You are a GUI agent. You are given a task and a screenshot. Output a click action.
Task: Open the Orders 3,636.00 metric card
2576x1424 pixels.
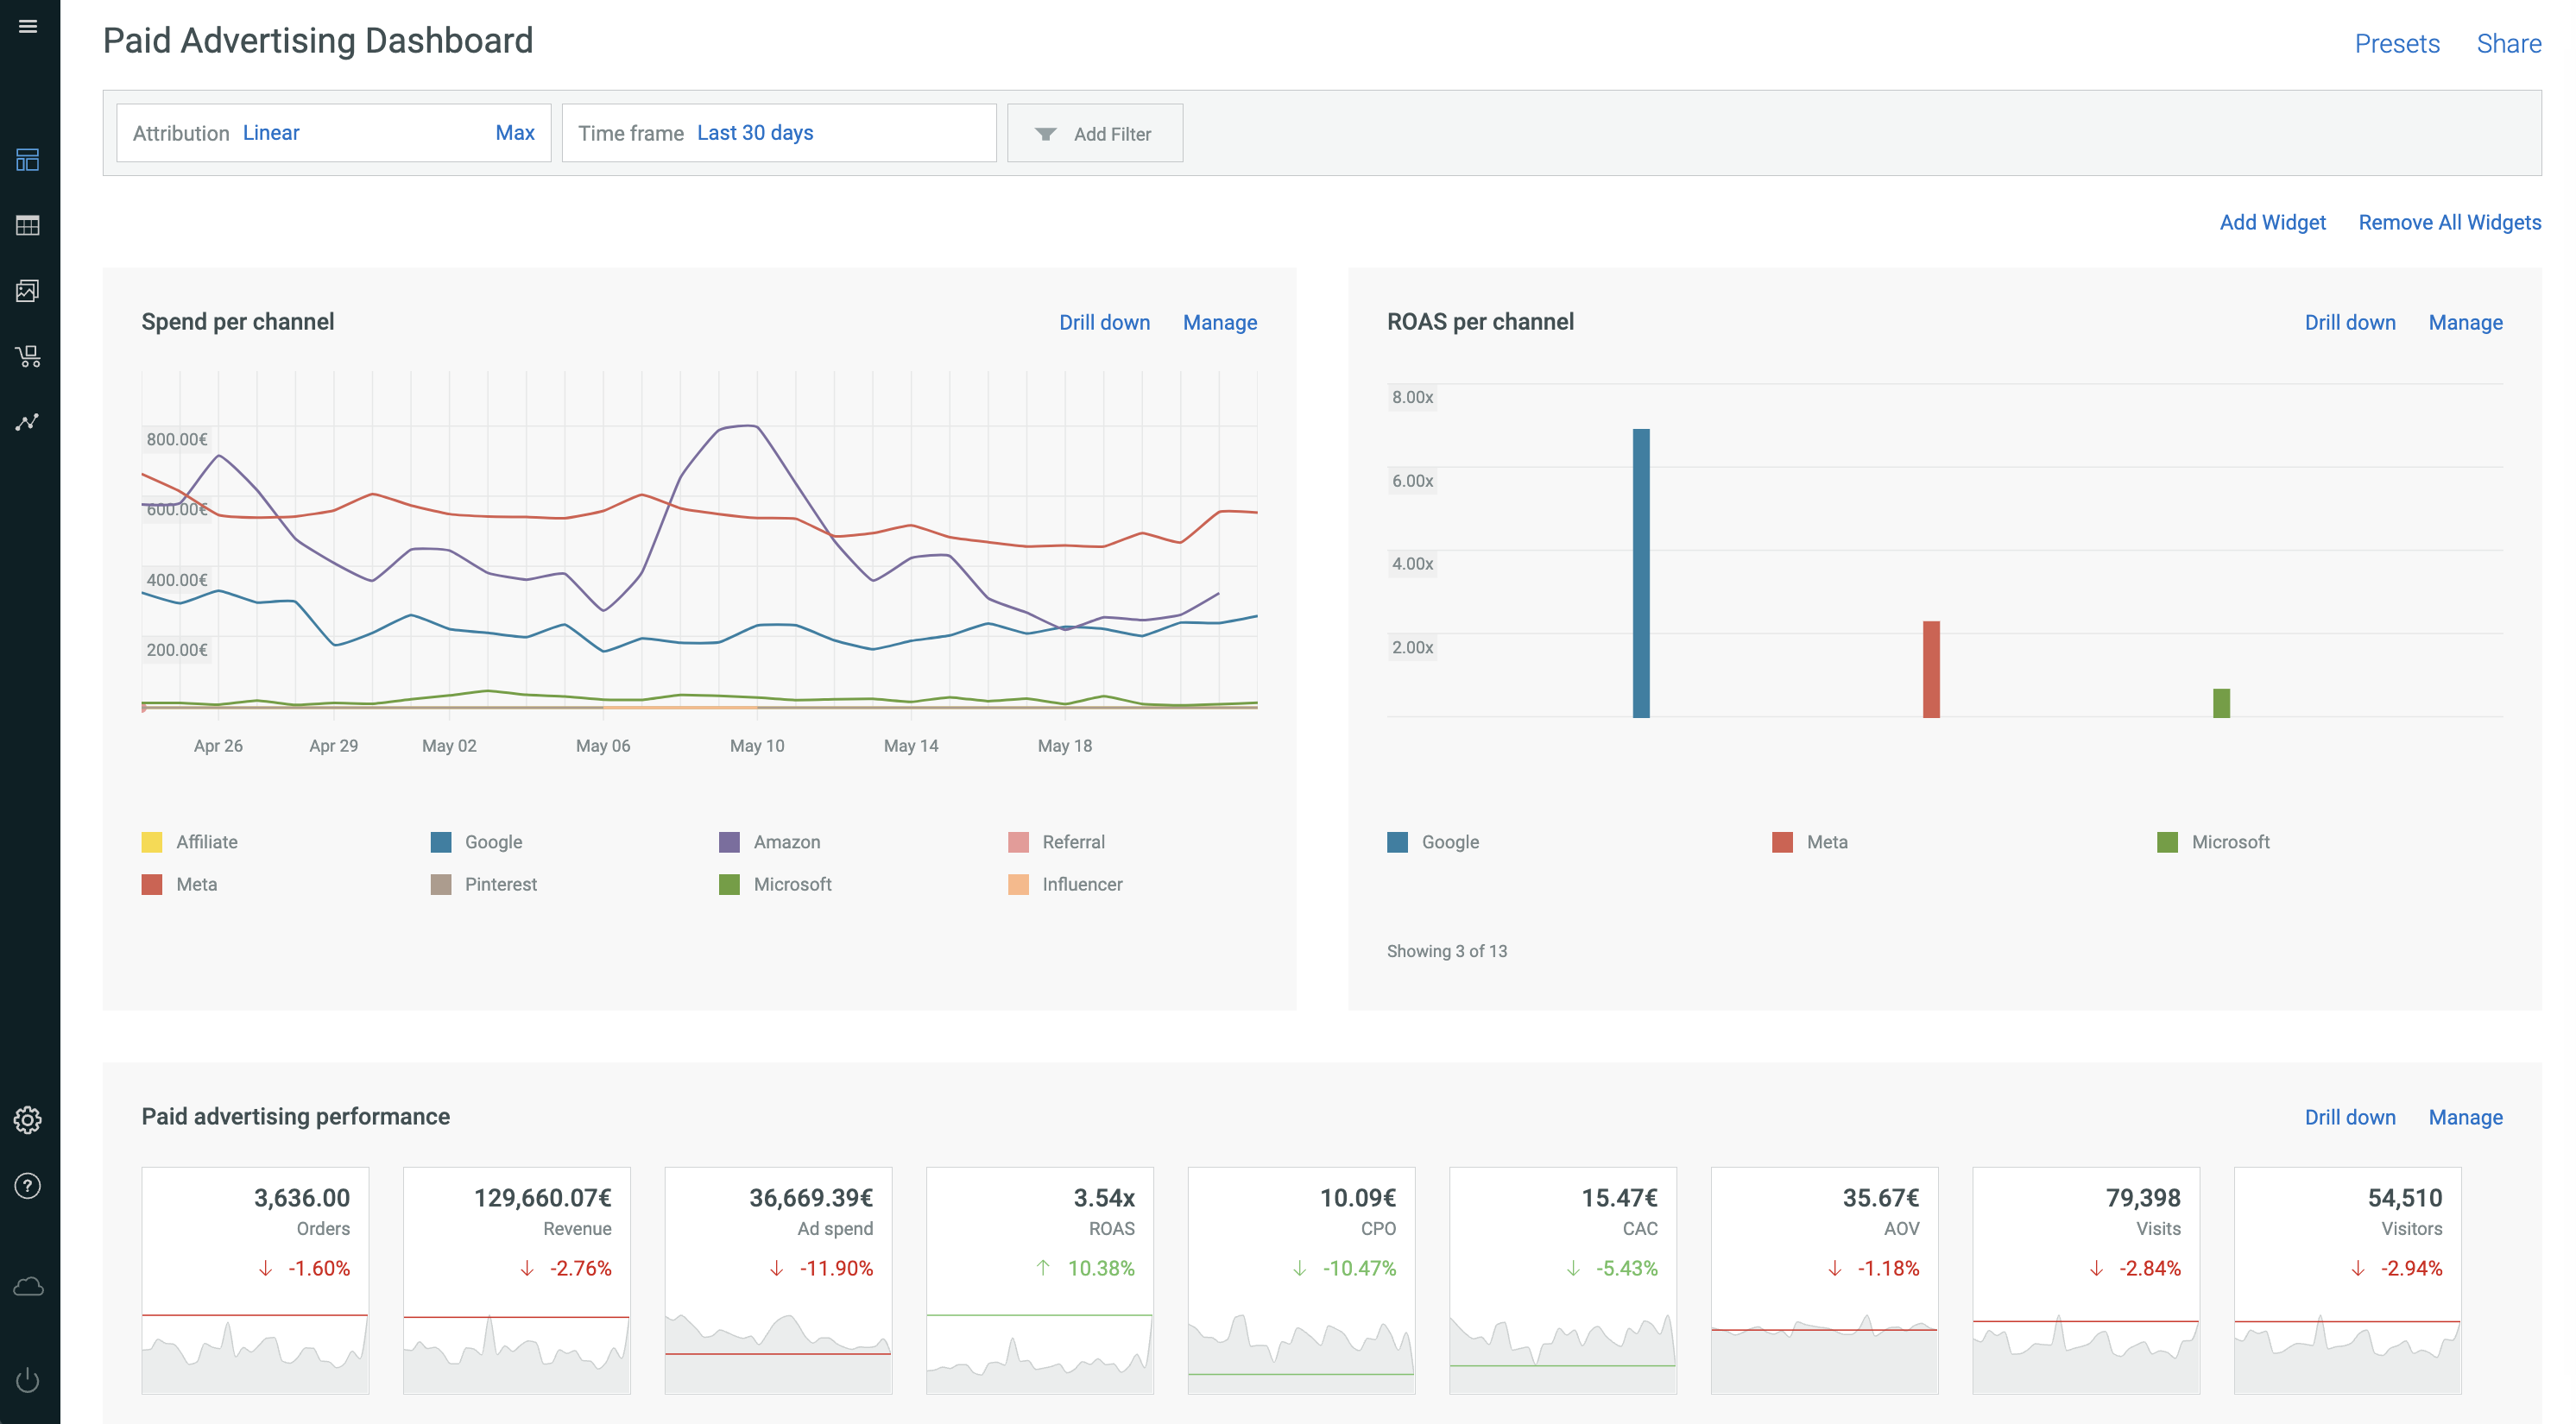(x=255, y=1280)
